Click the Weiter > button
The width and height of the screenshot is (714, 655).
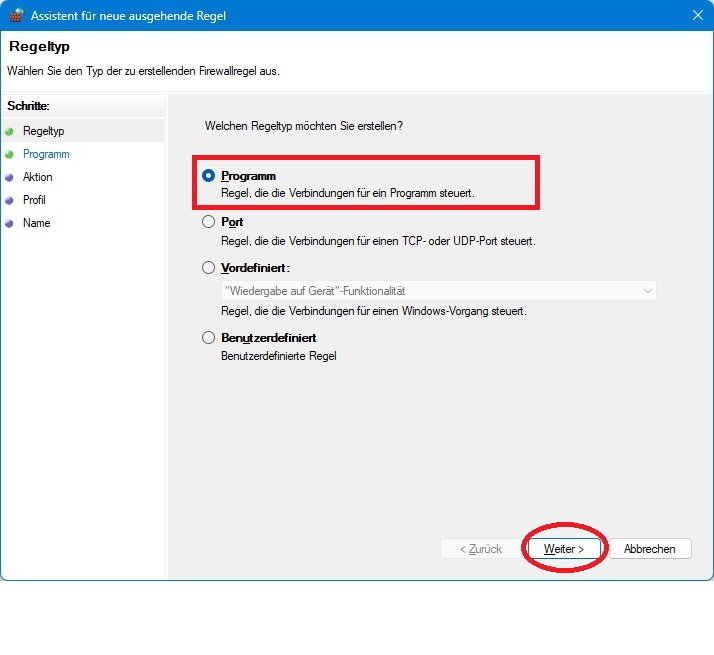[x=564, y=549]
